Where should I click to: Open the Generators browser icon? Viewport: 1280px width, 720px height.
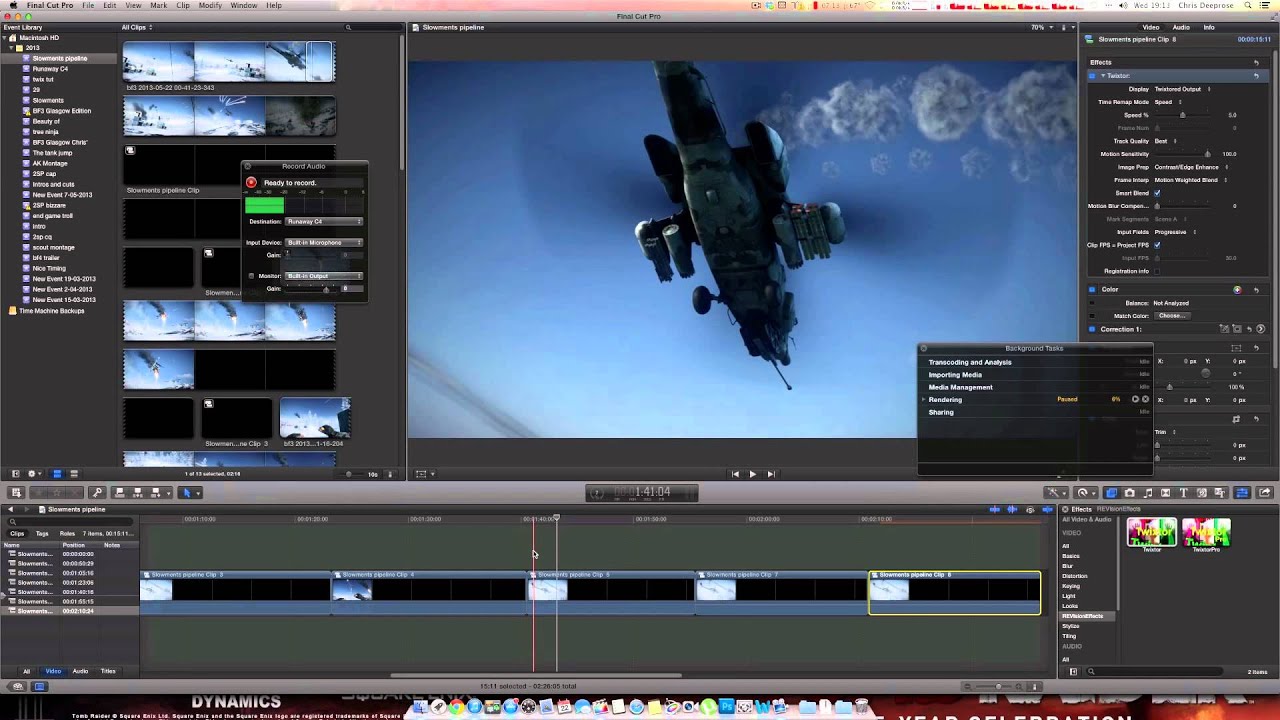1202,492
